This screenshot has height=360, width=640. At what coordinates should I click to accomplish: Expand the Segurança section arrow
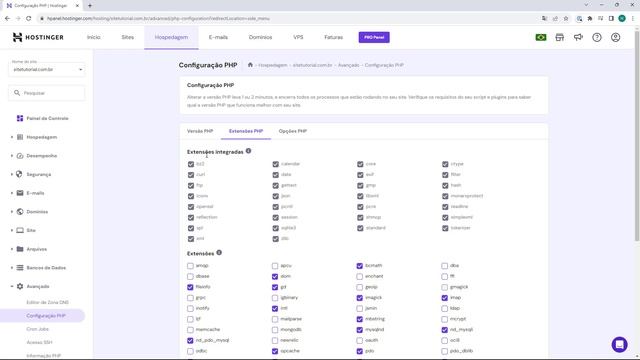(x=12, y=174)
